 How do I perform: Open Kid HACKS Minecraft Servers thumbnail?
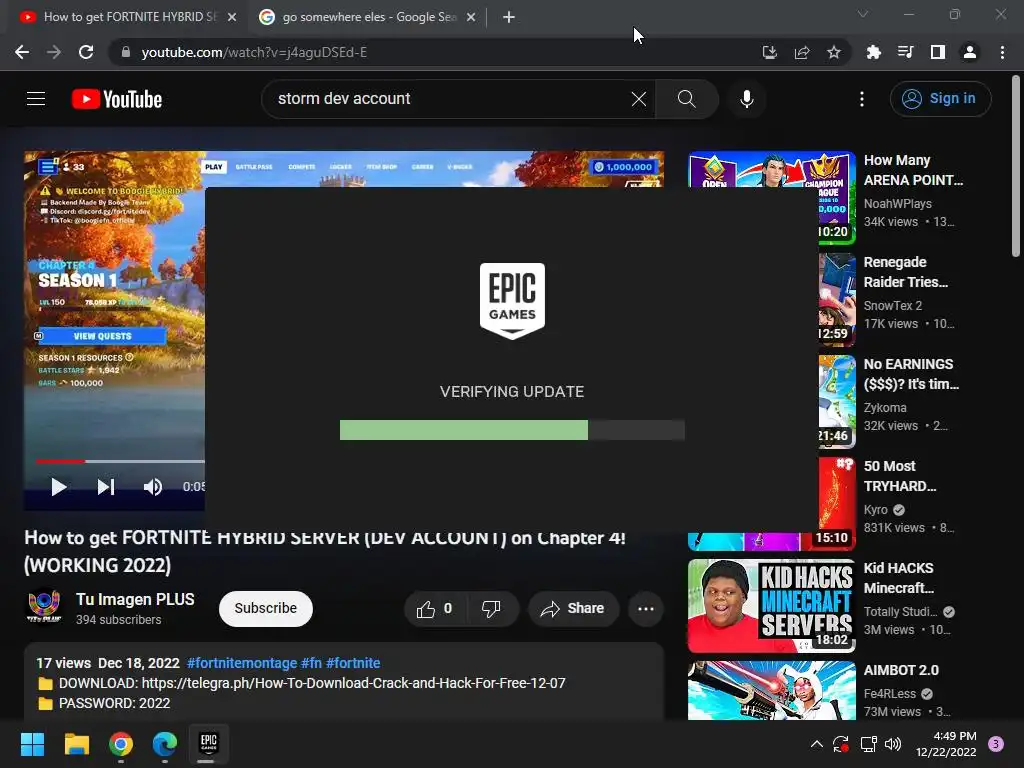(771, 605)
